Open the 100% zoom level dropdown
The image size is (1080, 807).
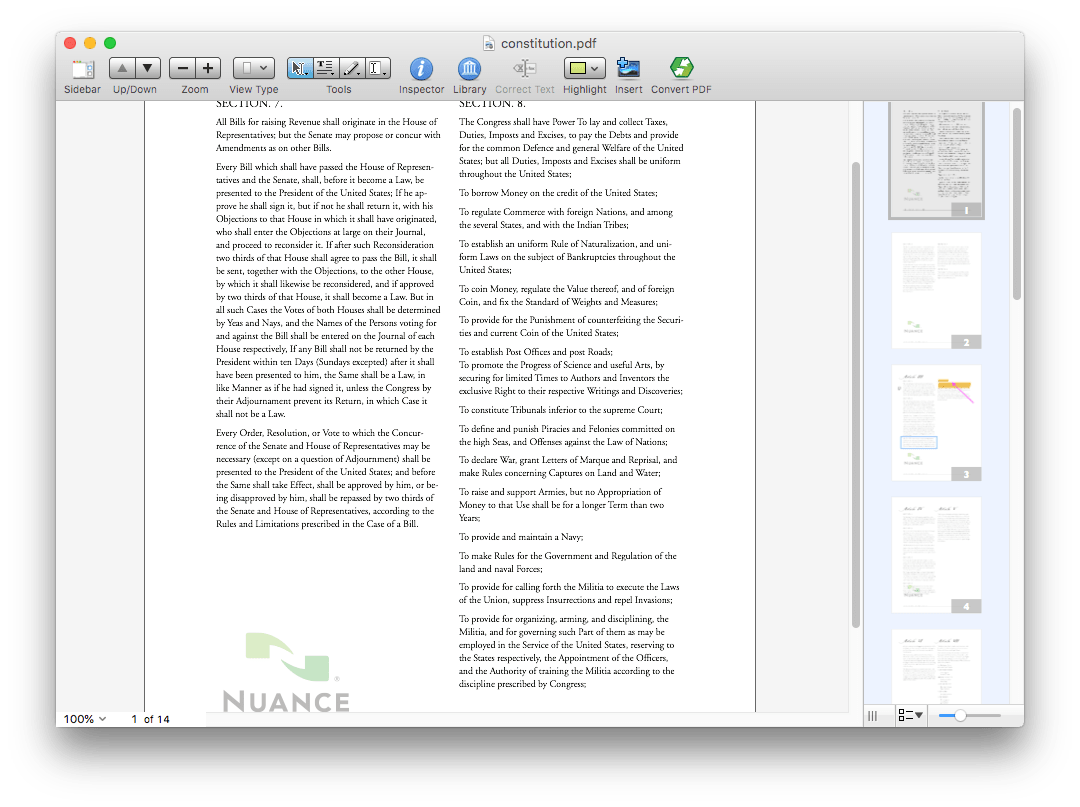85,719
